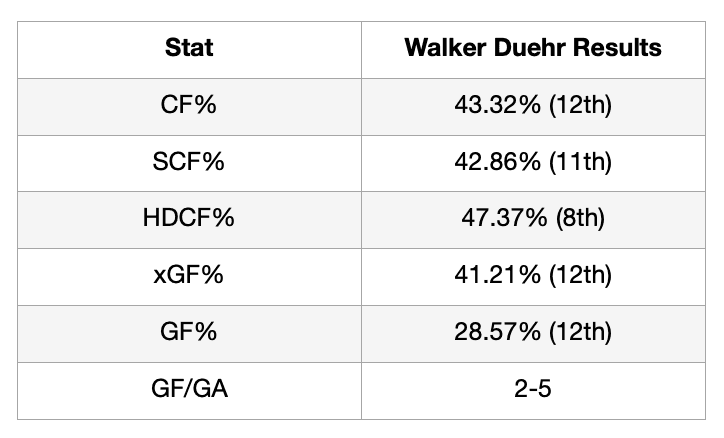Select the GF% stat label
The width and height of the screenshot is (724, 438).
pos(188,329)
